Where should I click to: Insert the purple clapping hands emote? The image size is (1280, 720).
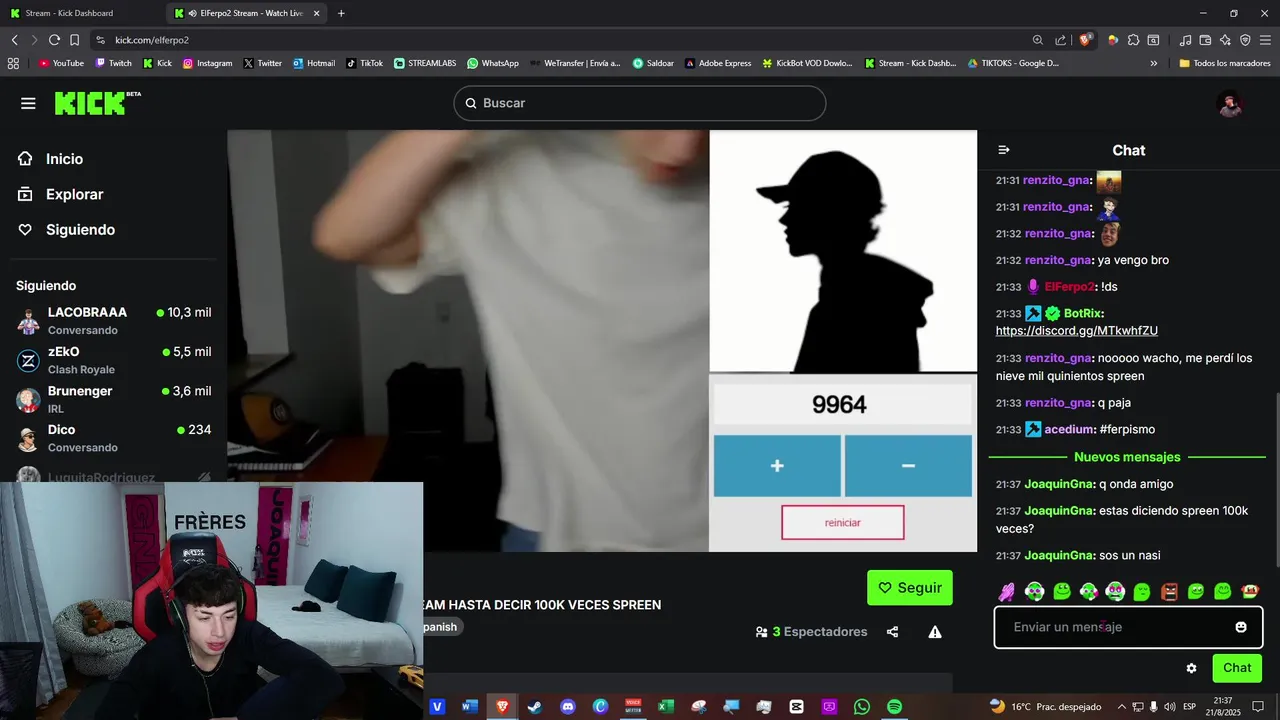click(1007, 592)
